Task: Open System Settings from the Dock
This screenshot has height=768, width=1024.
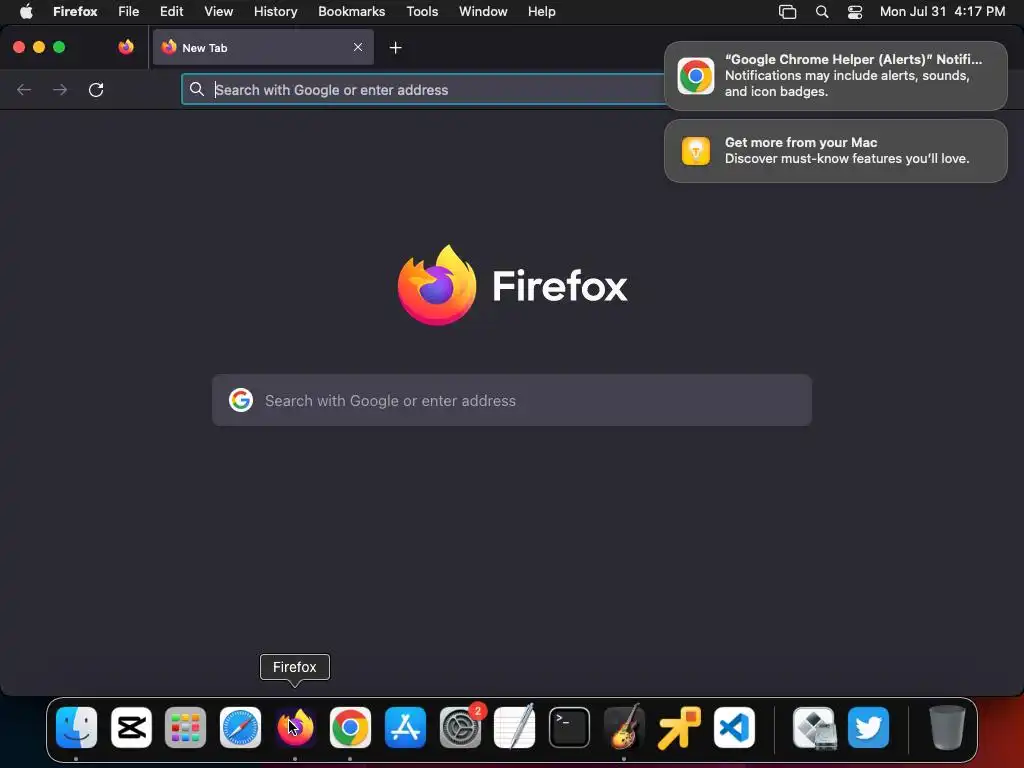Action: click(460, 727)
